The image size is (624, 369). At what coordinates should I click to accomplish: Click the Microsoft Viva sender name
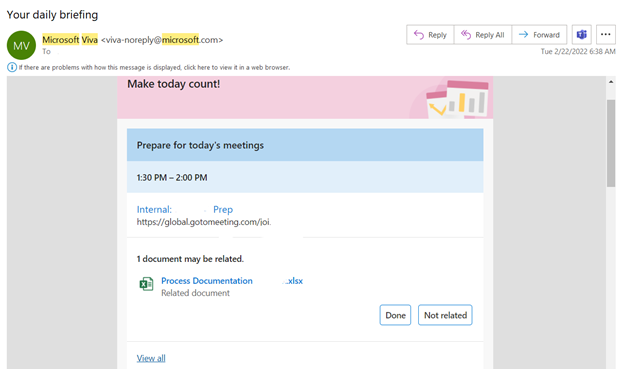[70, 40]
